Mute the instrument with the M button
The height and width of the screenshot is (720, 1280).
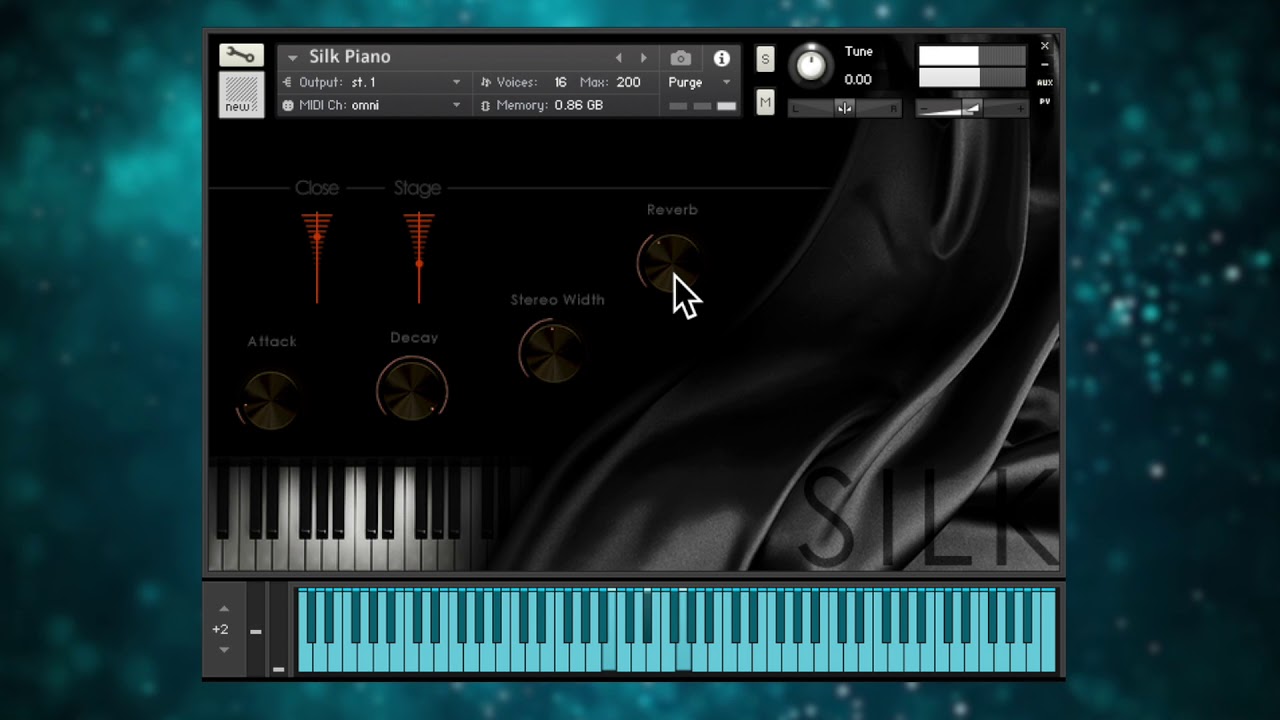point(765,102)
